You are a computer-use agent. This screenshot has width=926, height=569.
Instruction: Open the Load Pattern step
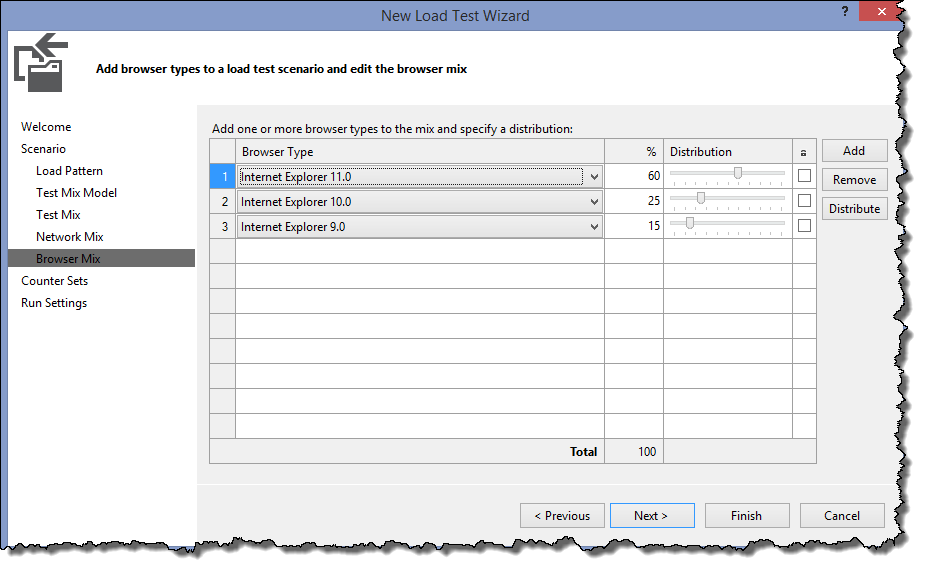[69, 171]
